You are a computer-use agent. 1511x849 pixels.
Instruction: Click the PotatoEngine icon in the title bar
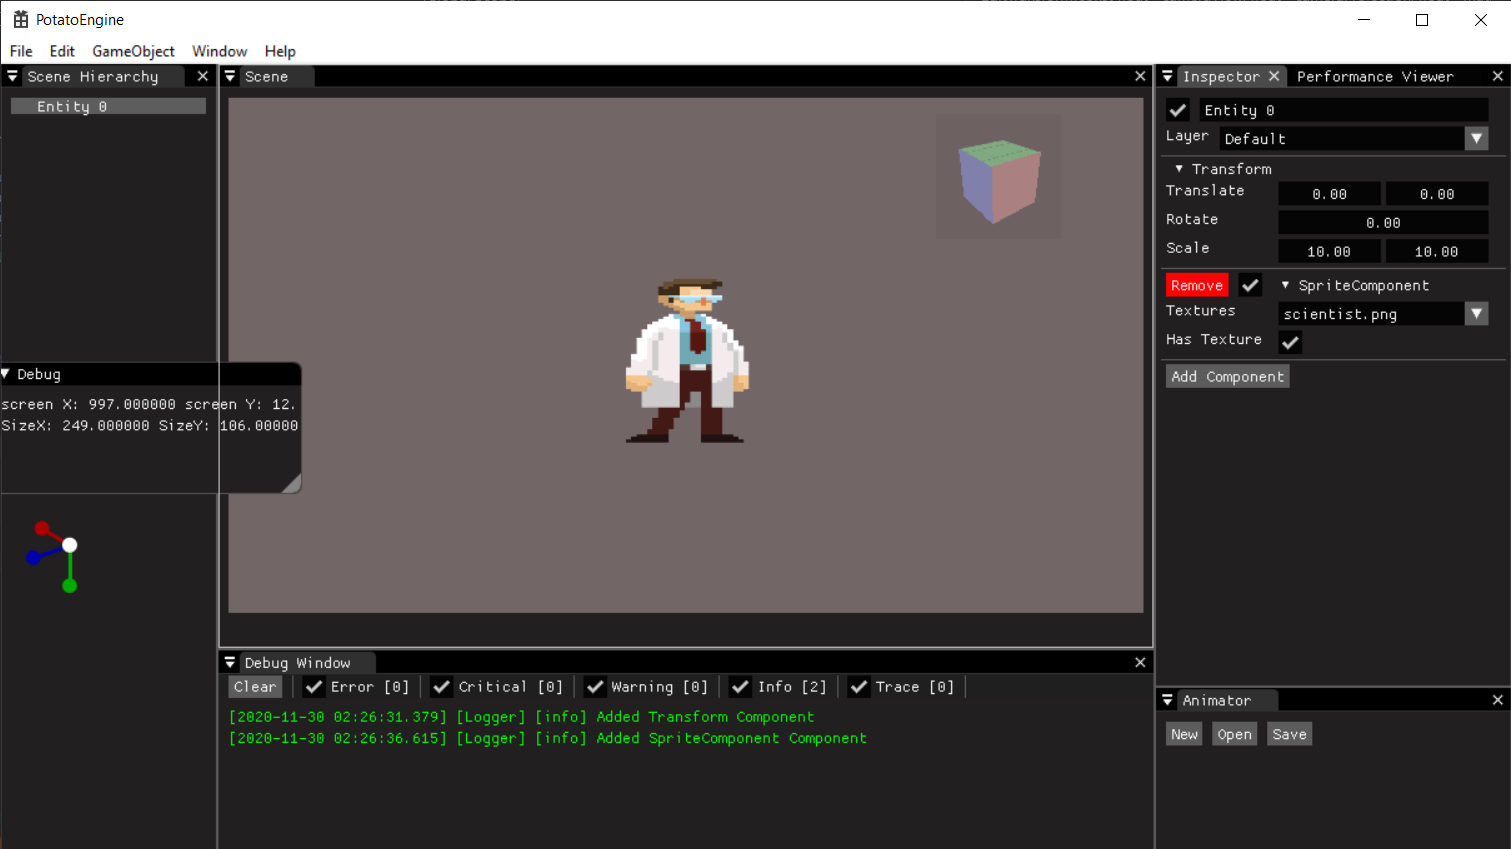tap(19, 18)
